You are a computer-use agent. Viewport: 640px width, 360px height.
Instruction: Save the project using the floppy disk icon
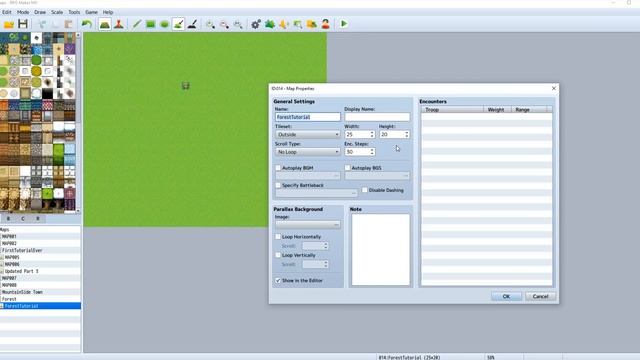click(x=23, y=24)
